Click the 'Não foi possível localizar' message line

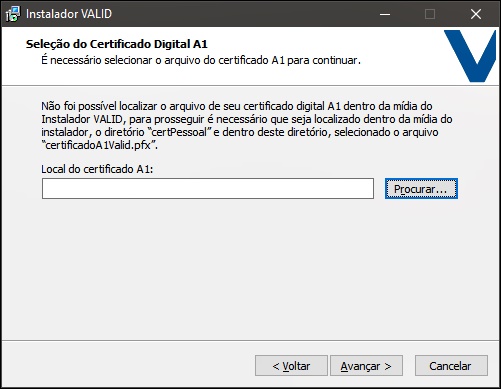[x=237, y=106]
